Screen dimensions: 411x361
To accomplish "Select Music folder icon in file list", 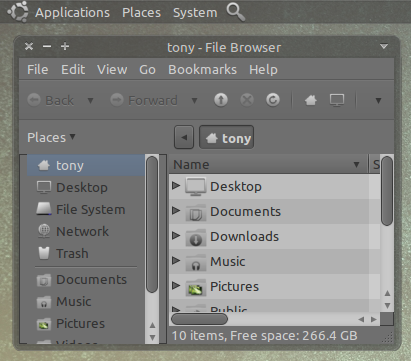I will (x=195, y=262).
